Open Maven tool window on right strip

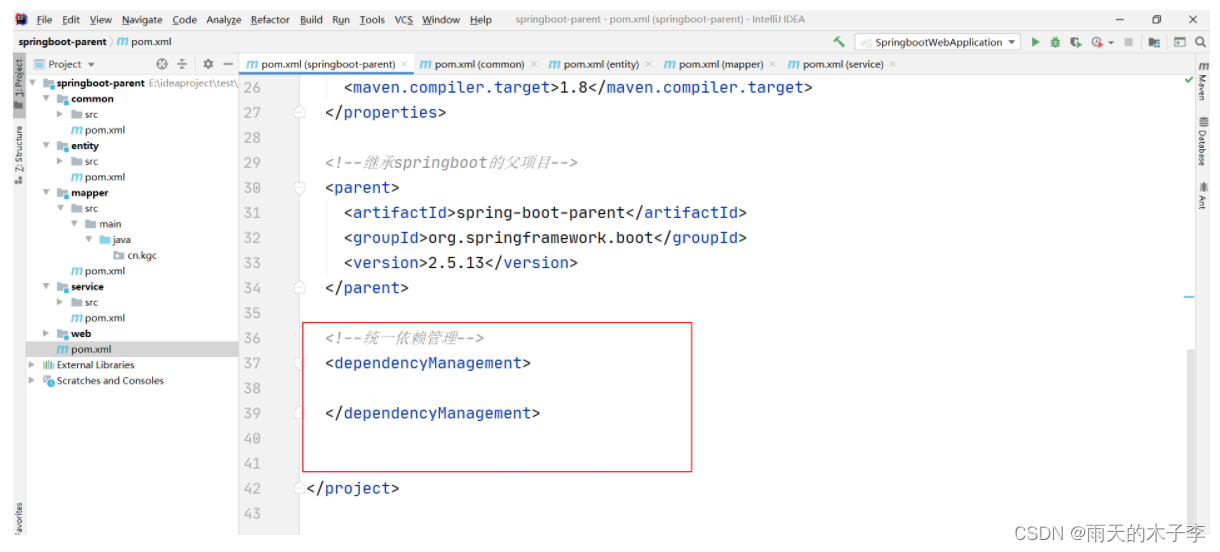coord(1203,83)
